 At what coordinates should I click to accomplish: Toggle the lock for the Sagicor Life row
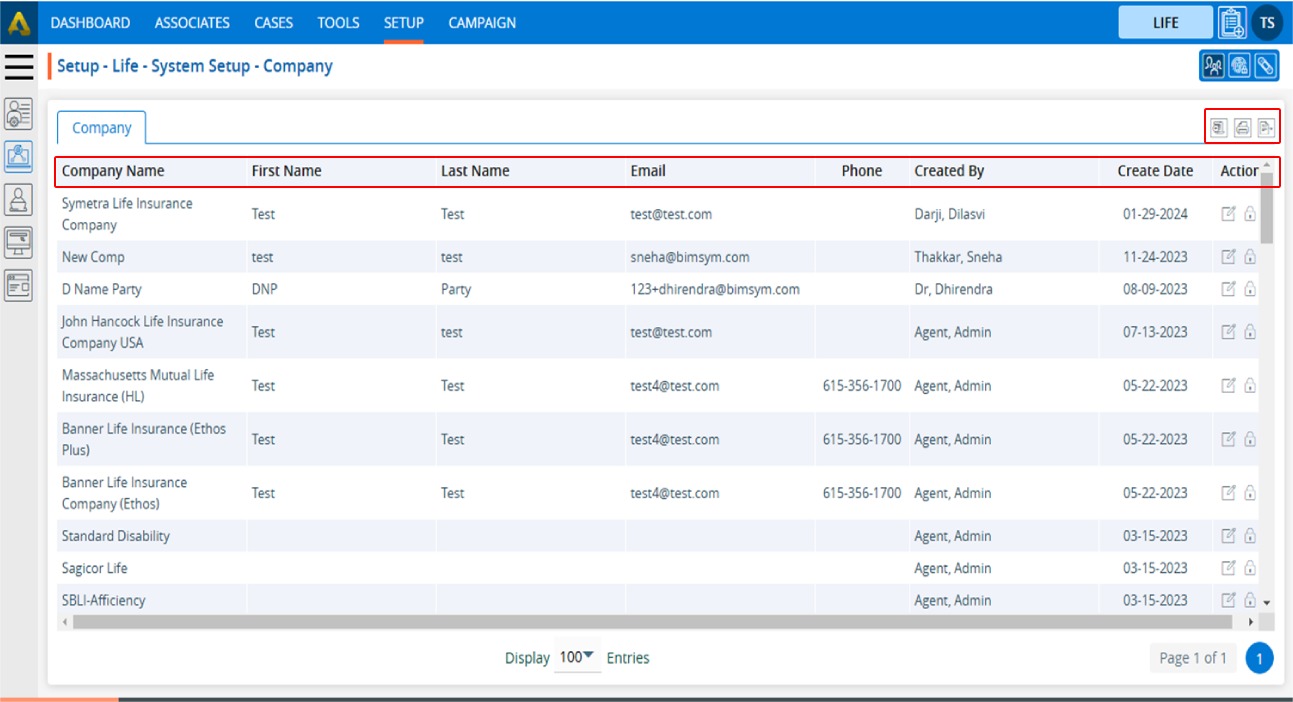click(x=1250, y=568)
